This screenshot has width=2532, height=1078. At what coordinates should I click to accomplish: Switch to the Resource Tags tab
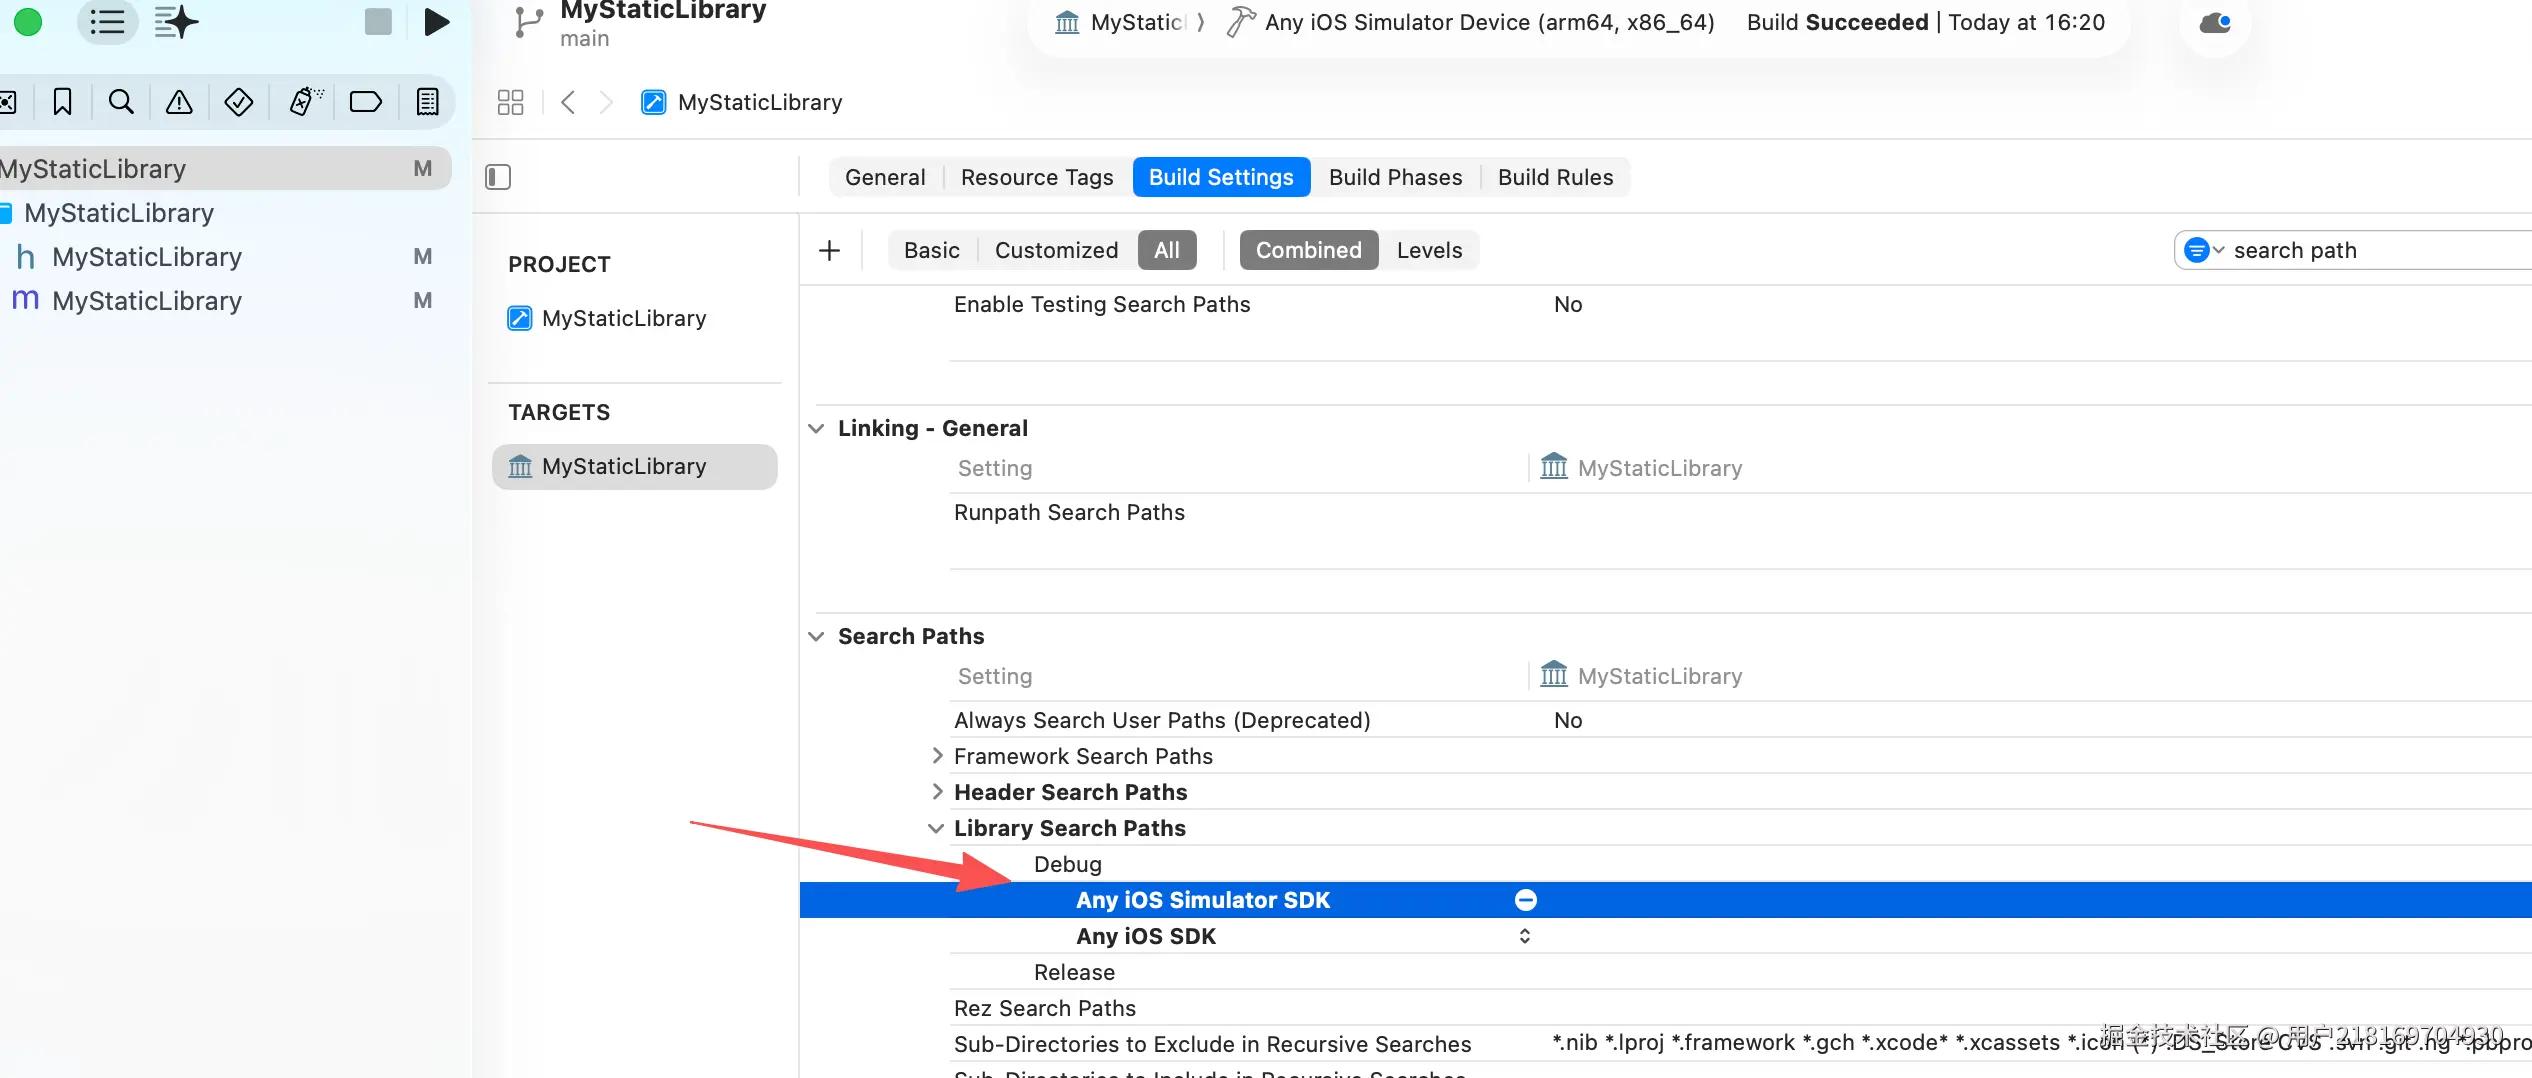(1037, 177)
